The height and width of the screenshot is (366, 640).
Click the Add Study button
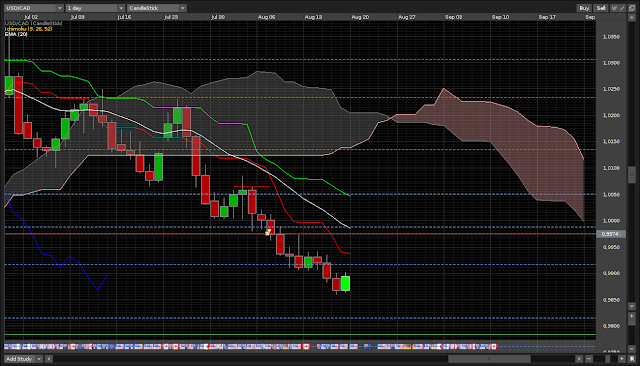tap(19, 359)
